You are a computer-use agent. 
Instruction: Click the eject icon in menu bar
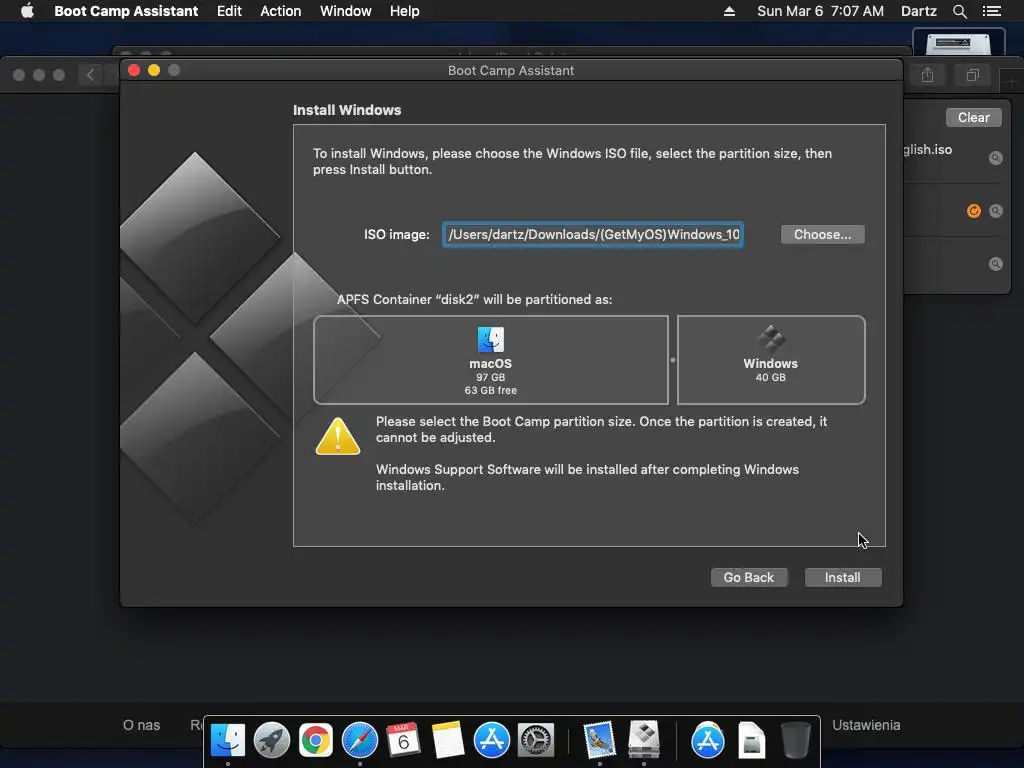pos(729,11)
